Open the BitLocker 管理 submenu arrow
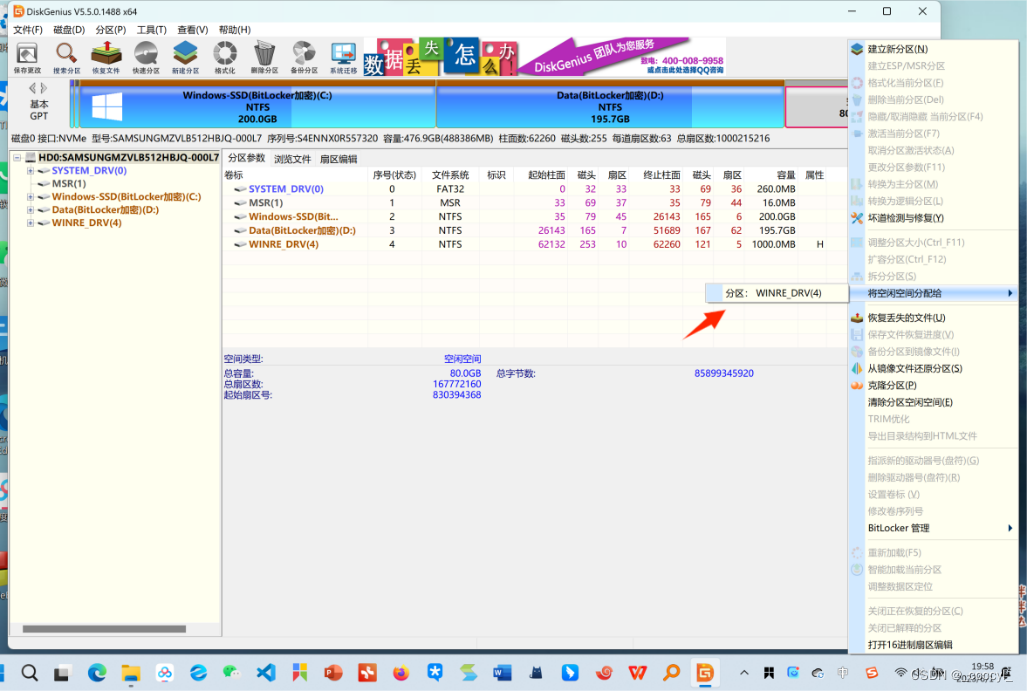 coord(1010,528)
